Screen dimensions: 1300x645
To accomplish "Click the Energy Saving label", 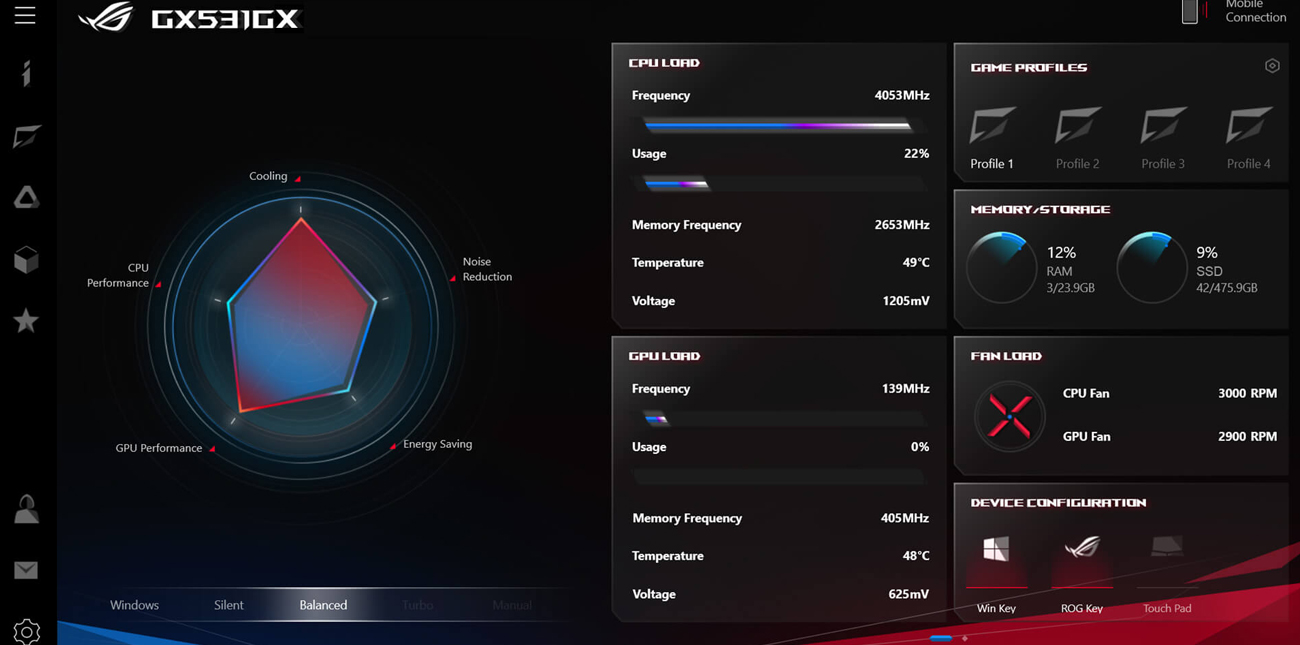I will (x=437, y=444).
